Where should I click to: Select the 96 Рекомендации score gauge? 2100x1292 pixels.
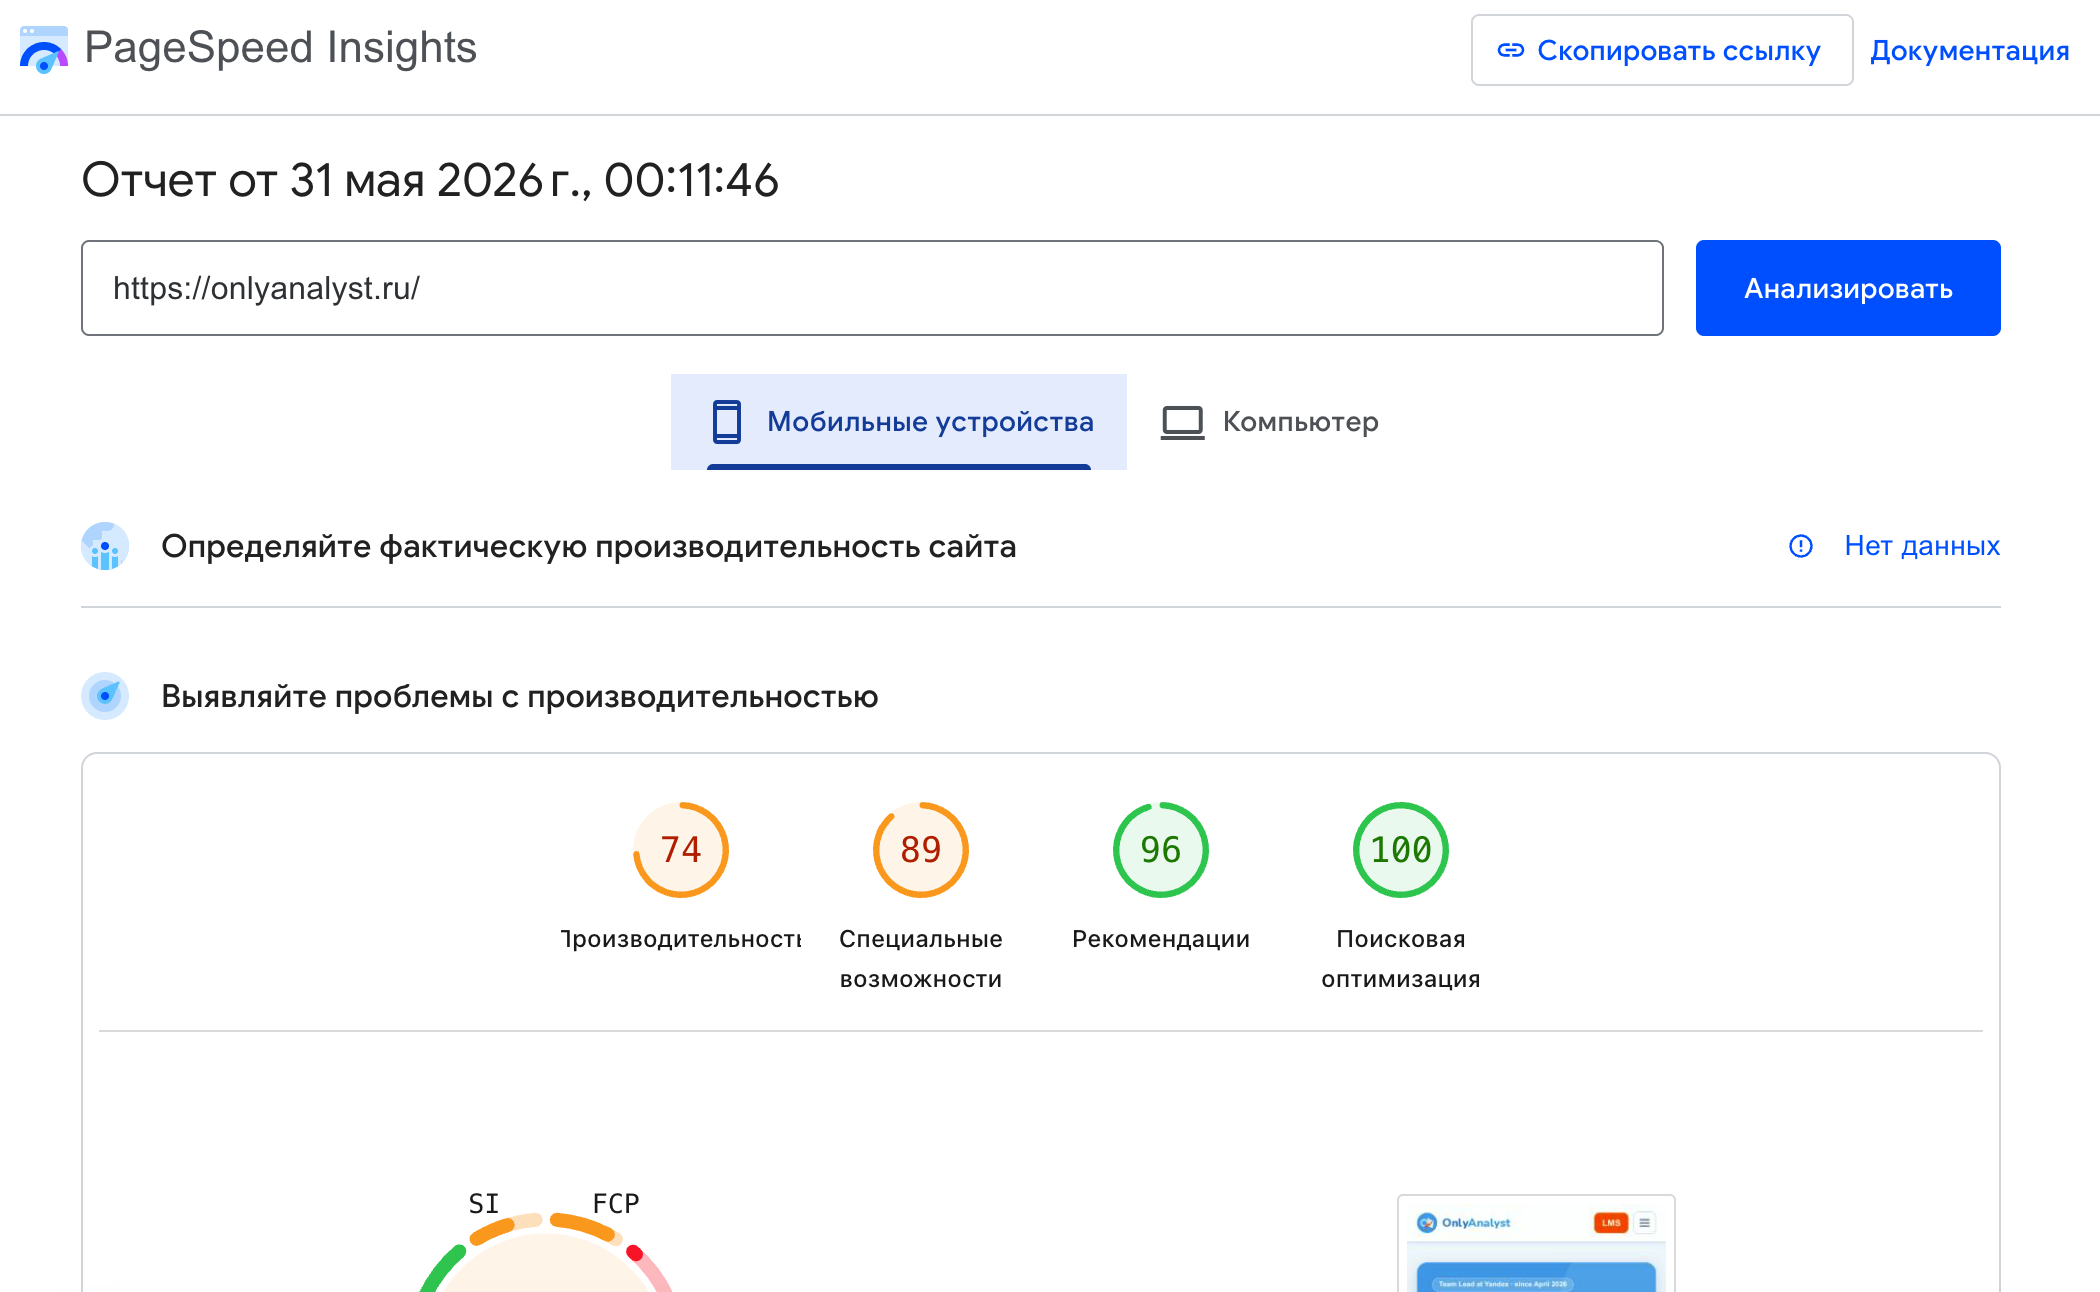point(1161,850)
